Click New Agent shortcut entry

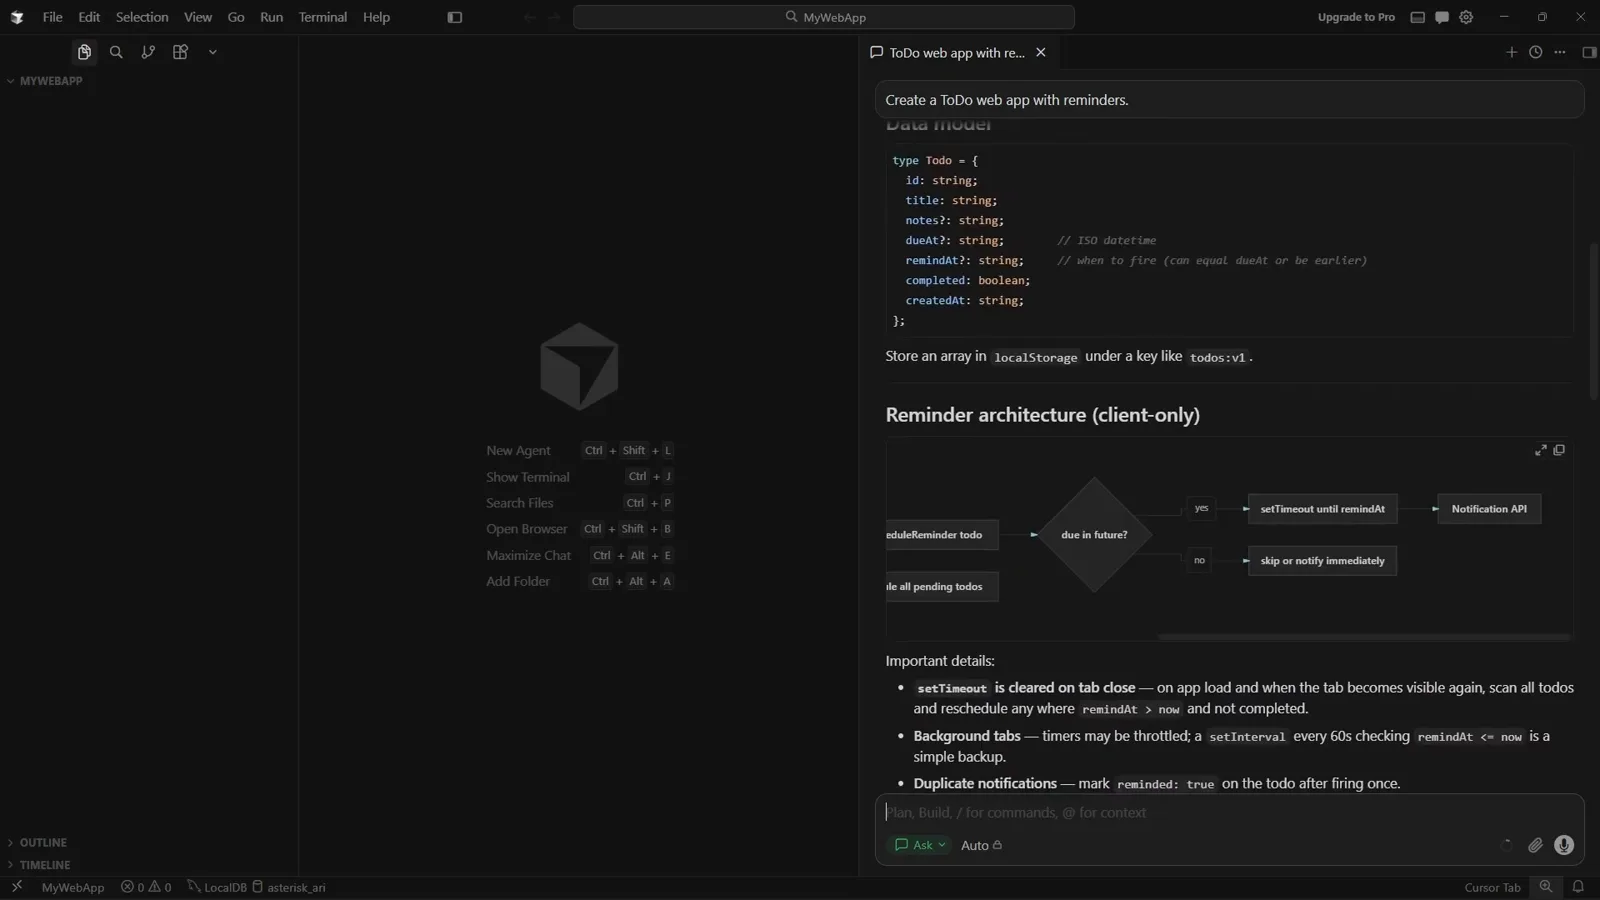[579, 451]
